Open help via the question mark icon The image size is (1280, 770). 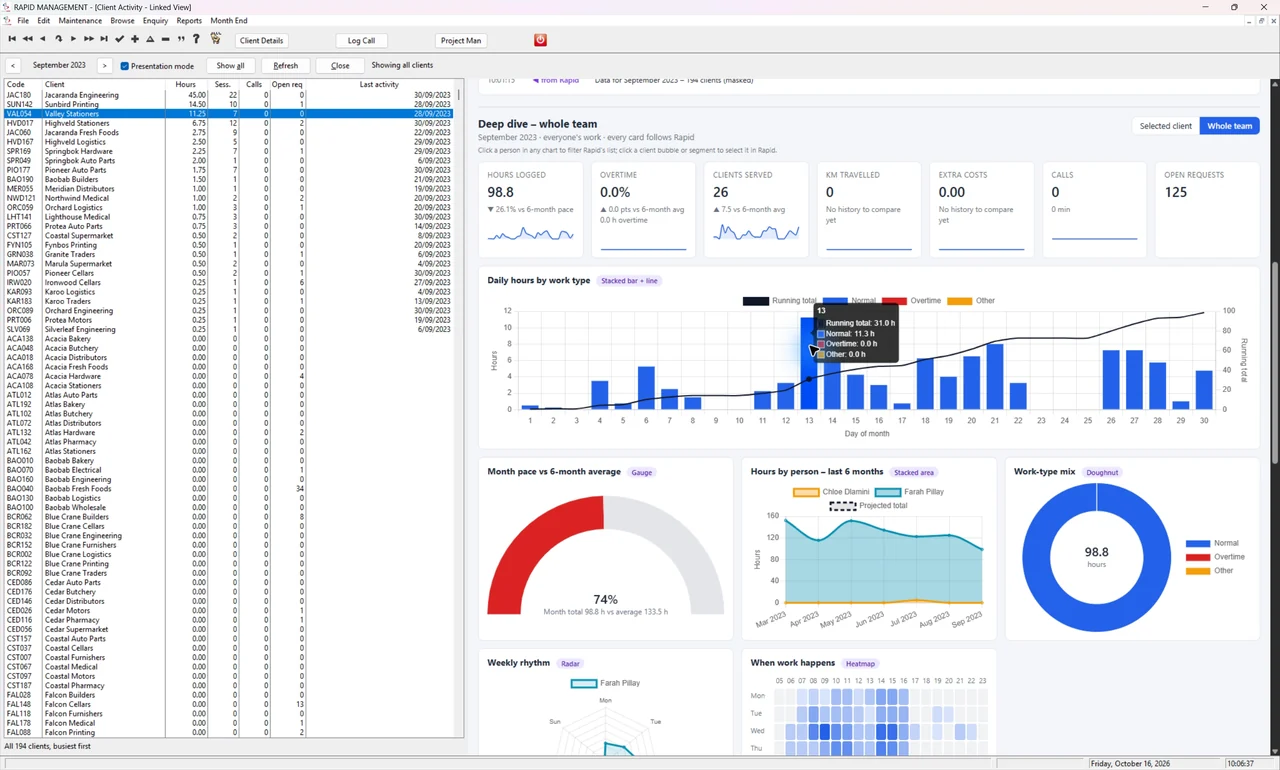pos(196,39)
